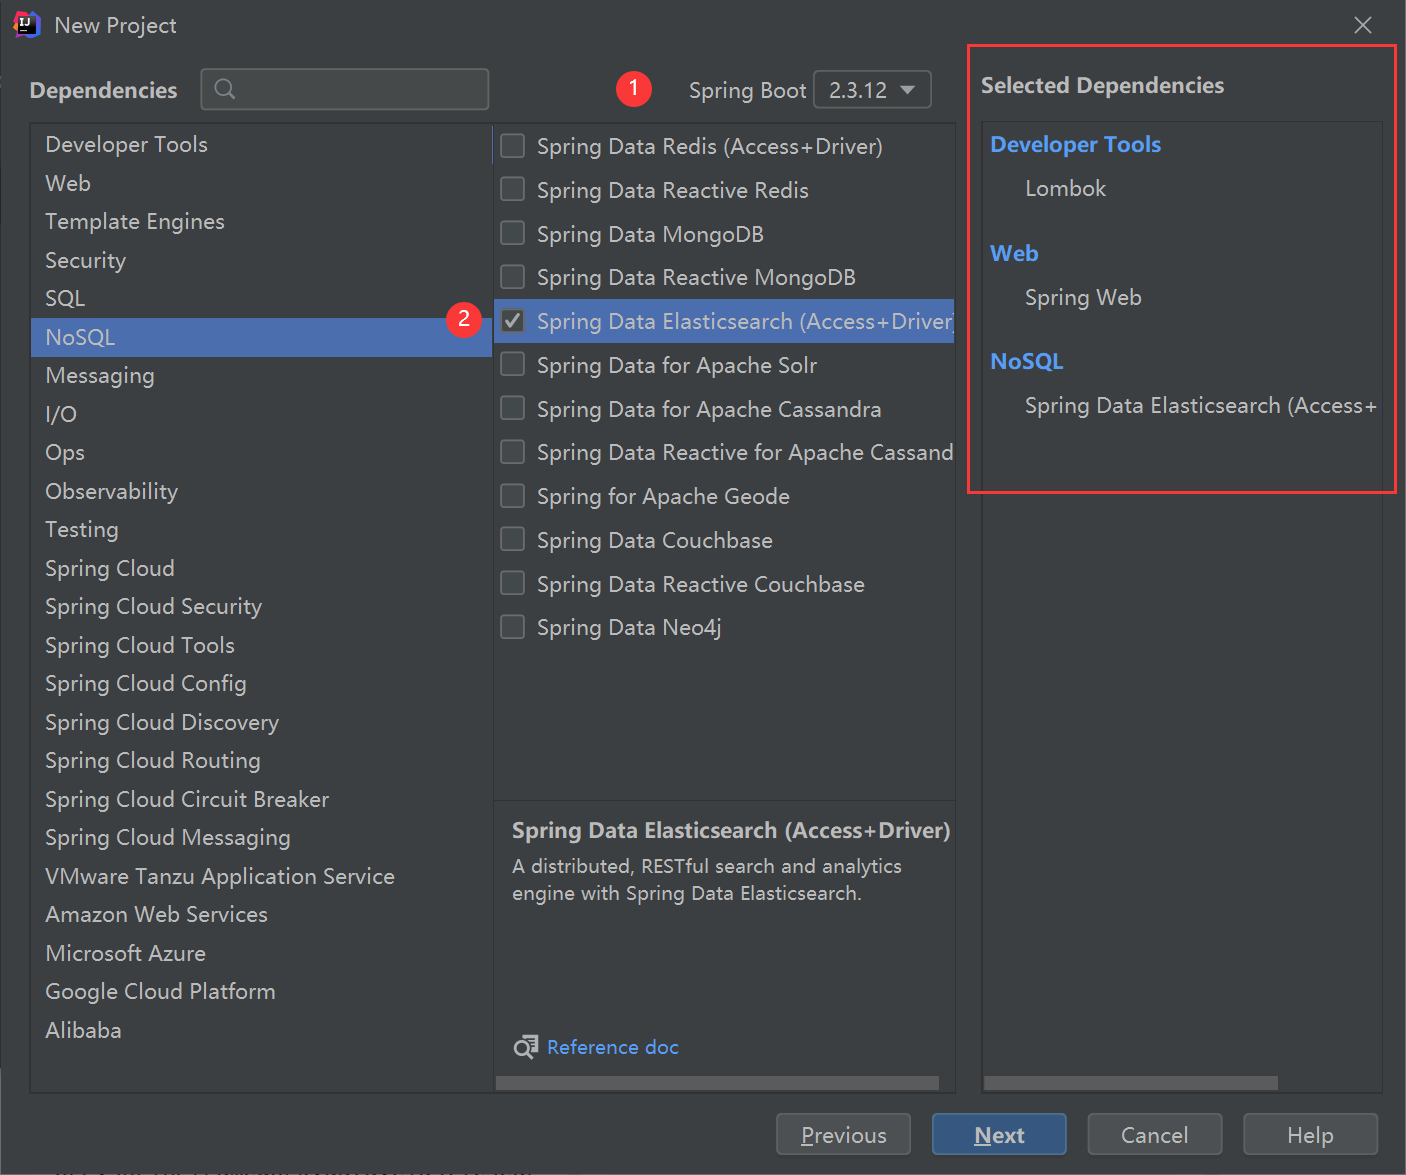Tick Spring Data Reactive Couchbase
1406x1175 pixels.
(512, 583)
